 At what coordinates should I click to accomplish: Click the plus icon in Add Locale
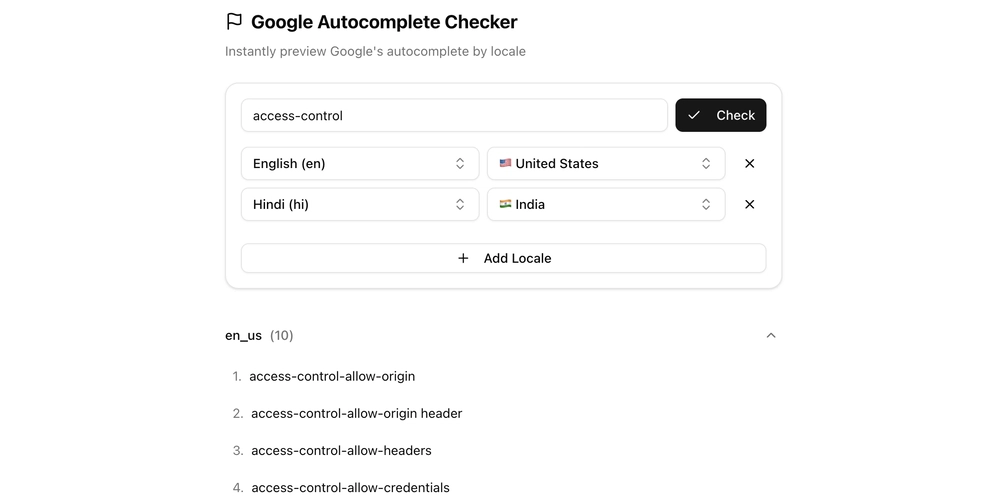[463, 258]
